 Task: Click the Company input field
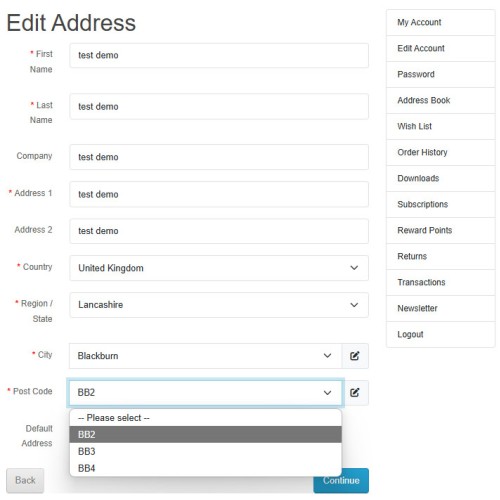pyautogui.click(x=219, y=157)
